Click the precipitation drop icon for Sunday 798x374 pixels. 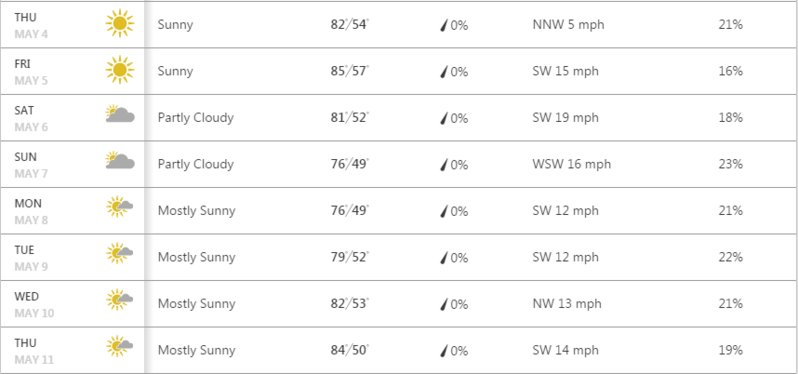(x=444, y=165)
